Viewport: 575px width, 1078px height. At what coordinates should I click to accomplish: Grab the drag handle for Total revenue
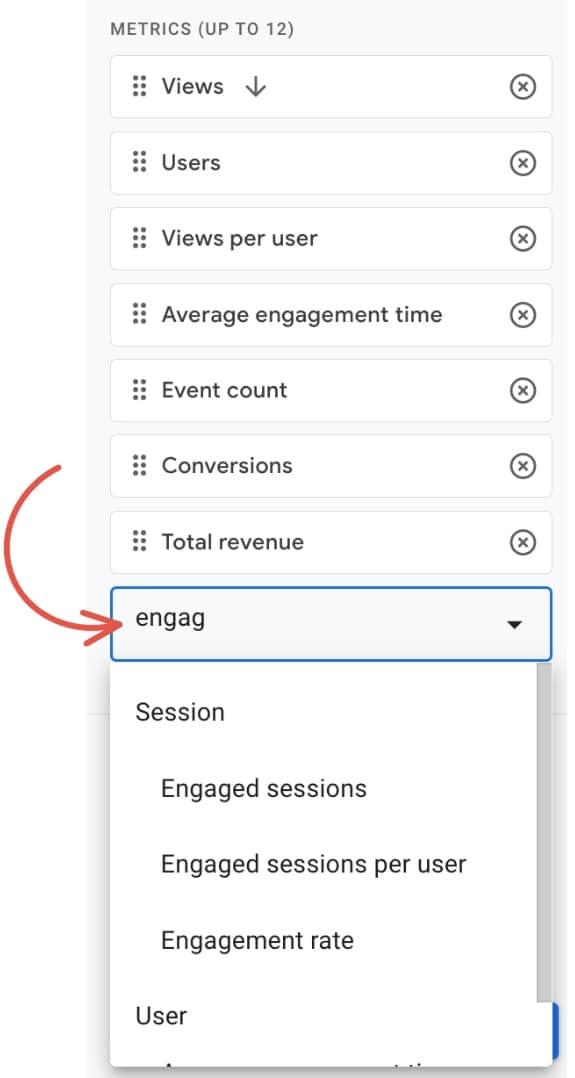(x=140, y=542)
